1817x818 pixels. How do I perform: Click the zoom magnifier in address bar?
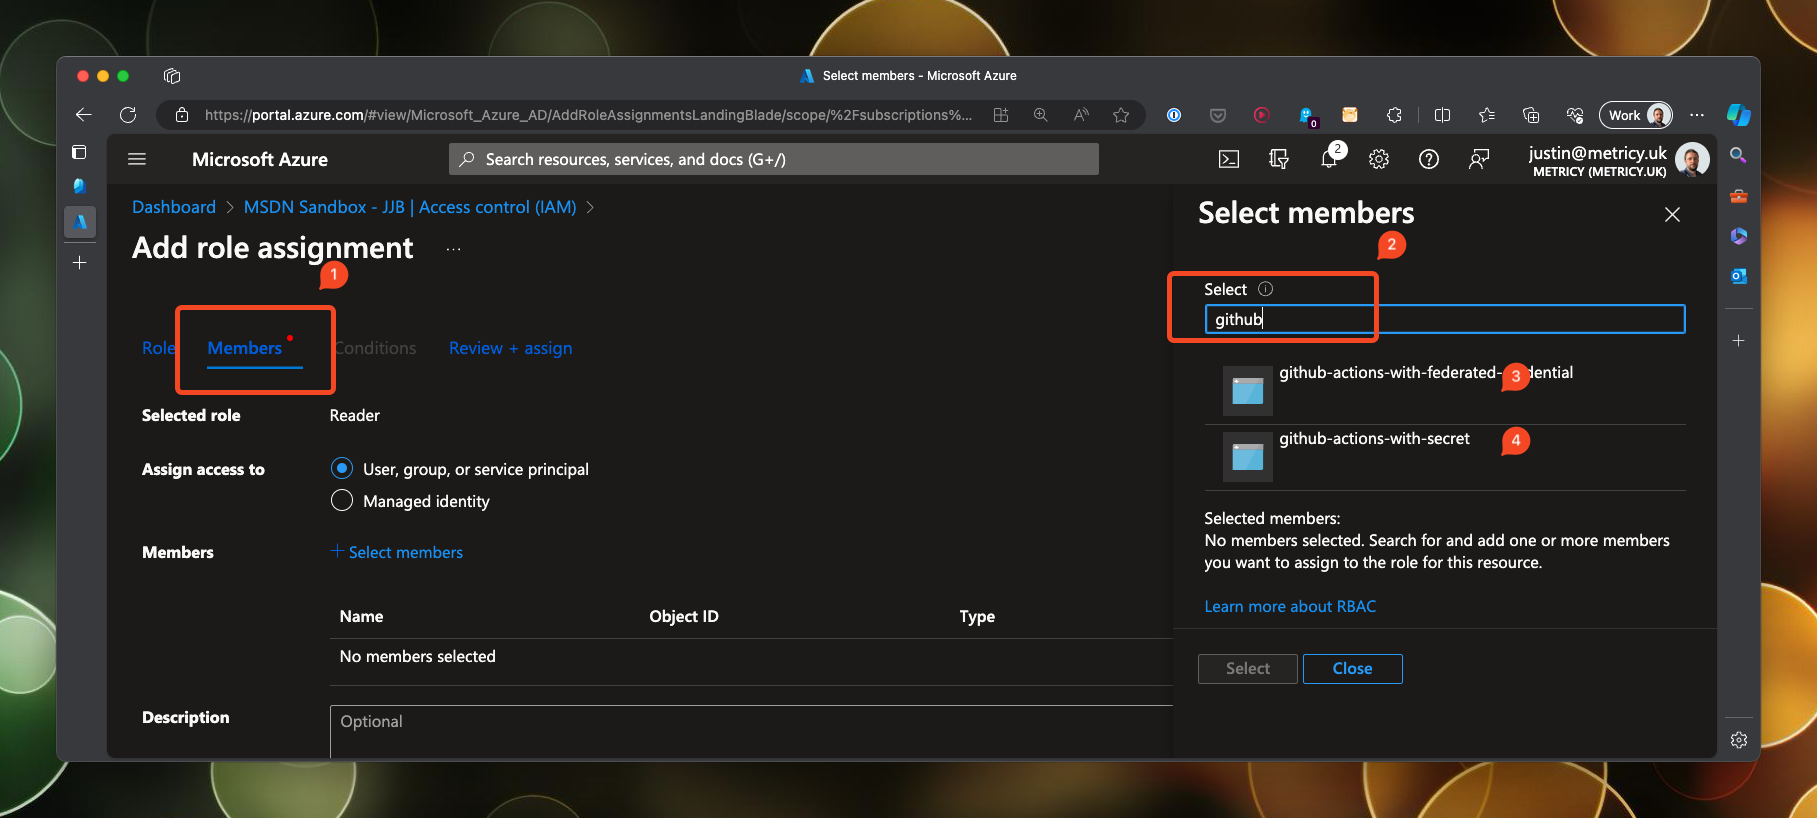(x=1041, y=115)
